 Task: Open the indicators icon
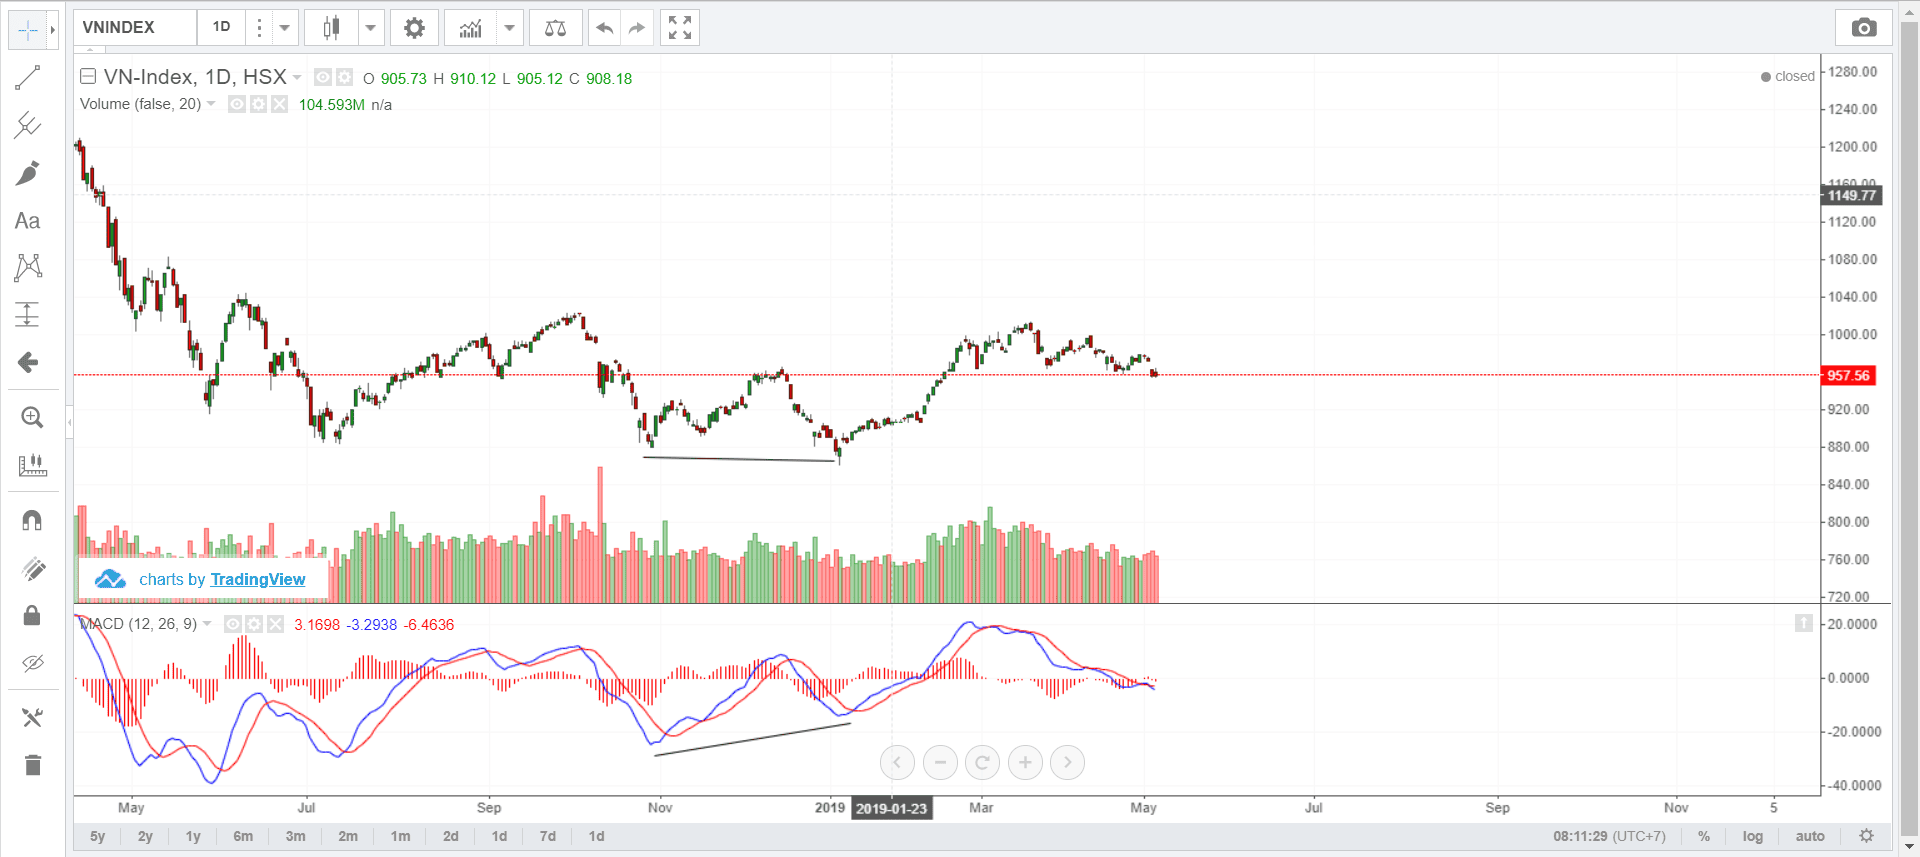(470, 27)
